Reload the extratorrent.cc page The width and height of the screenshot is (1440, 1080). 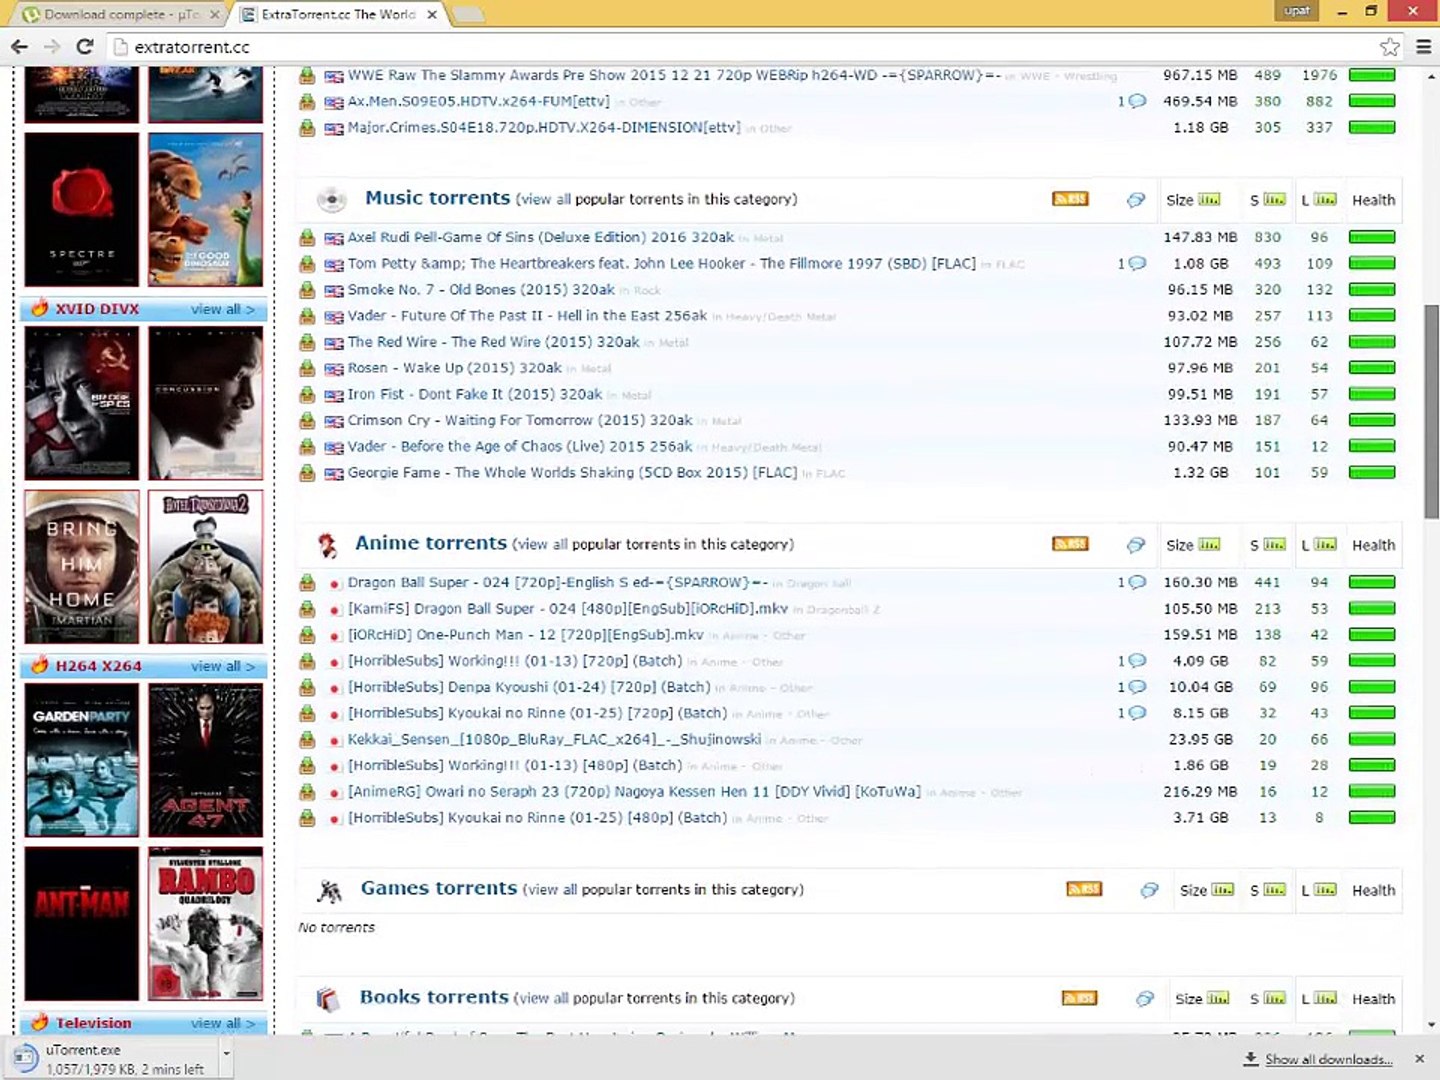(85, 47)
